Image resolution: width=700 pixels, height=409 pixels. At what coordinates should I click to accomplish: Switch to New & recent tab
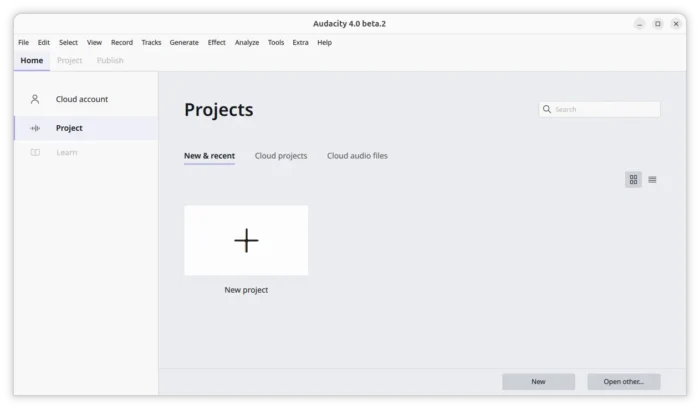click(209, 156)
